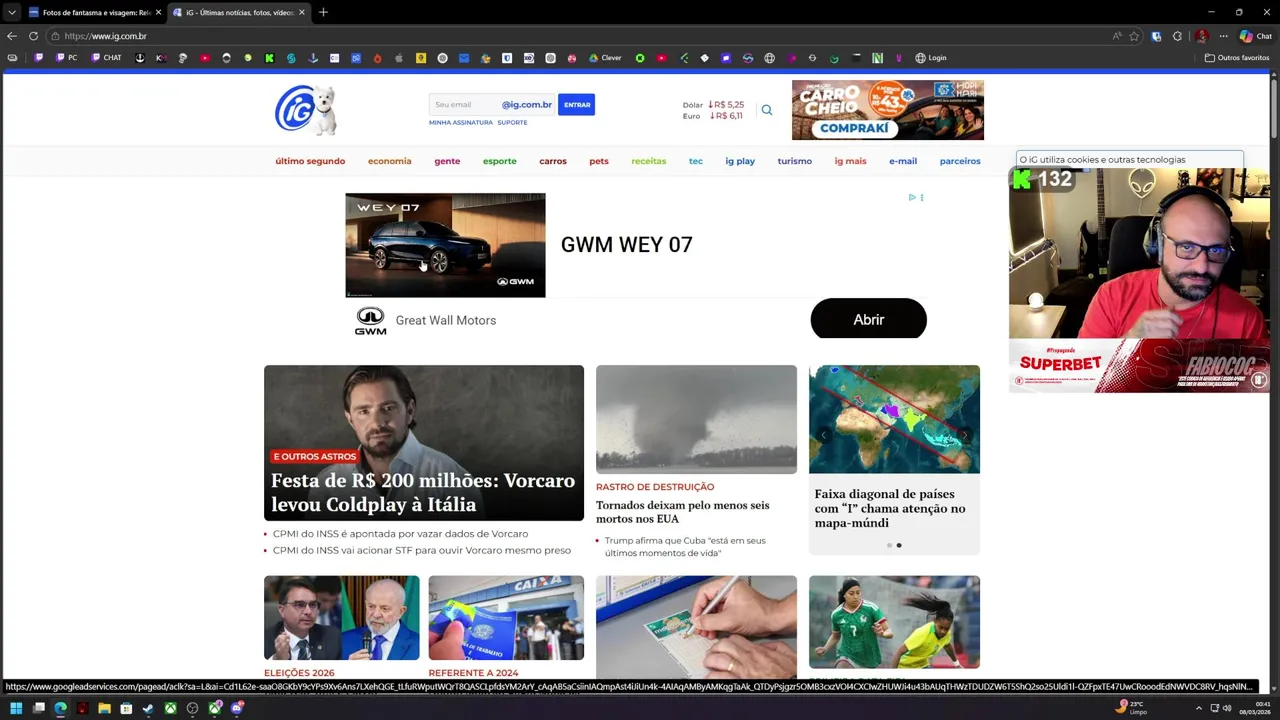Reload the page with the refresh icon
Viewport: 1280px width, 720px height.
(x=33, y=36)
